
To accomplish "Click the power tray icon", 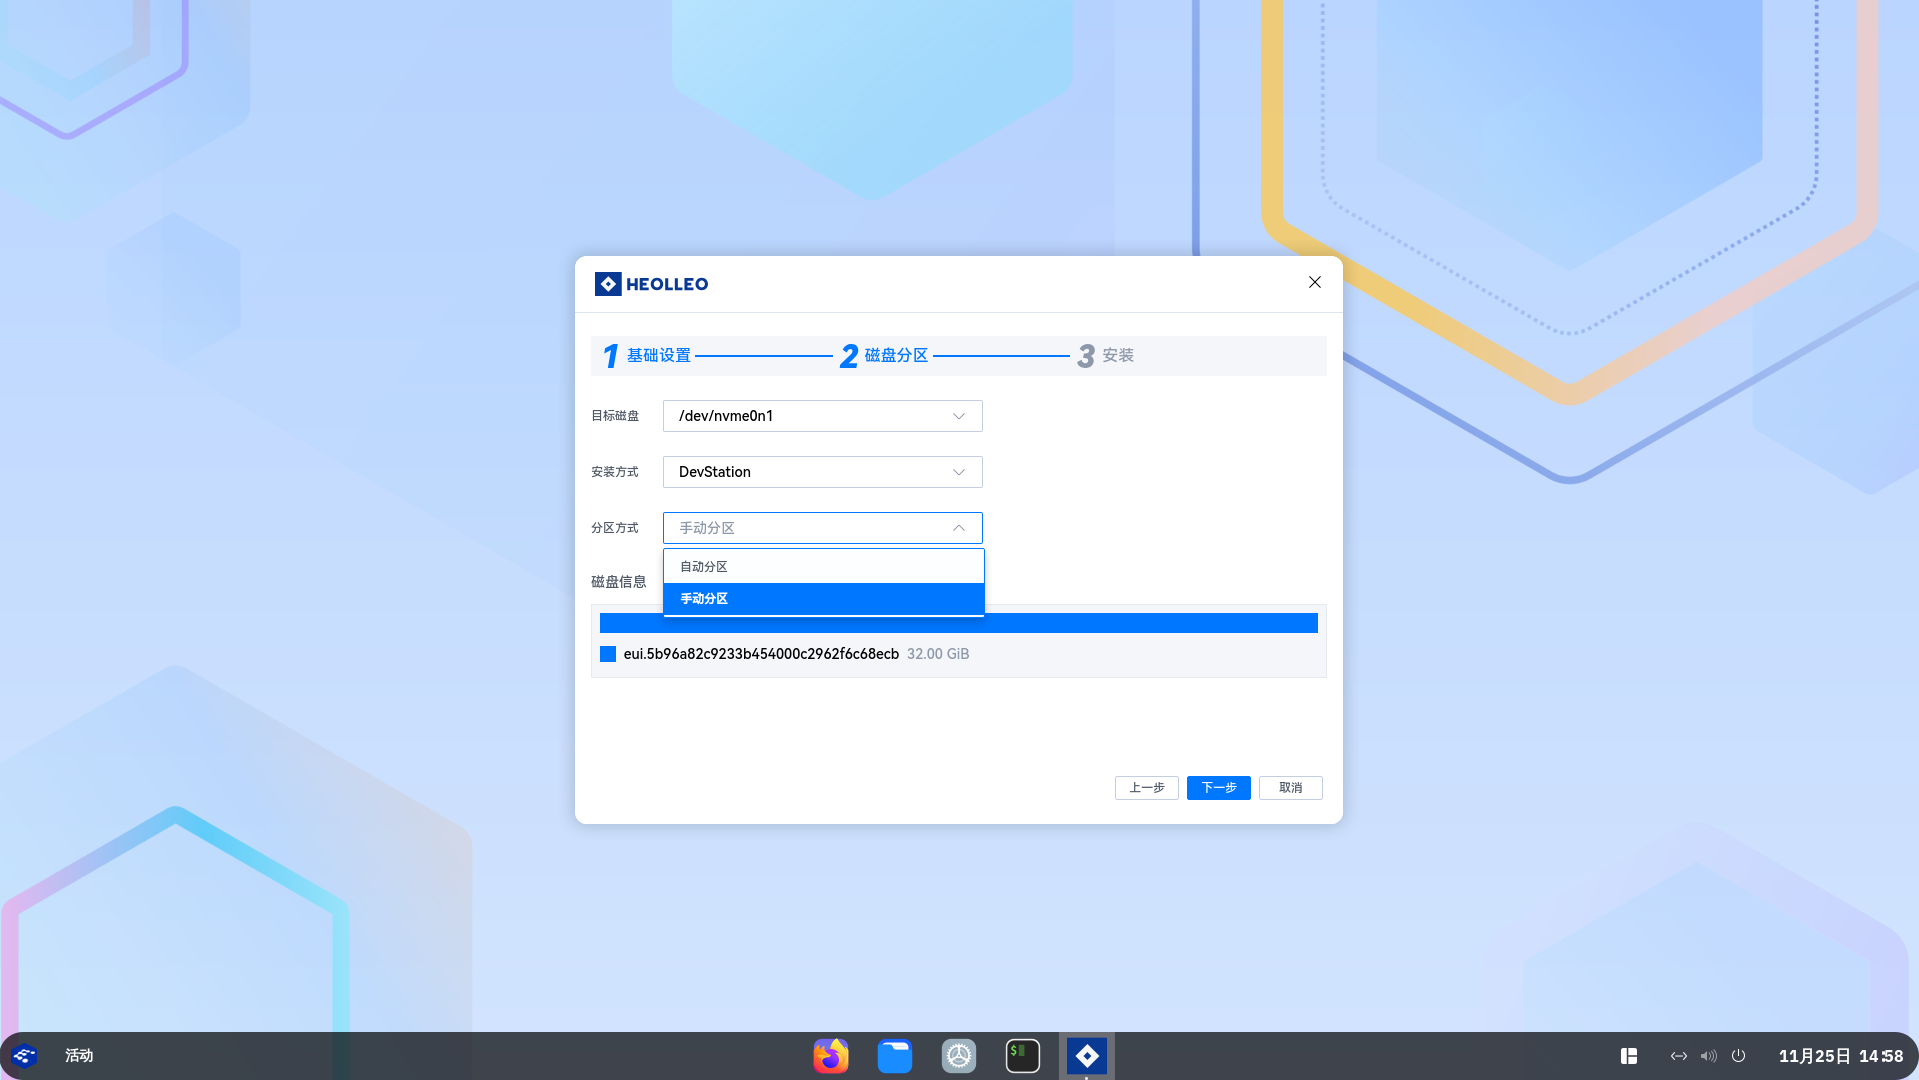I will tap(1739, 1056).
